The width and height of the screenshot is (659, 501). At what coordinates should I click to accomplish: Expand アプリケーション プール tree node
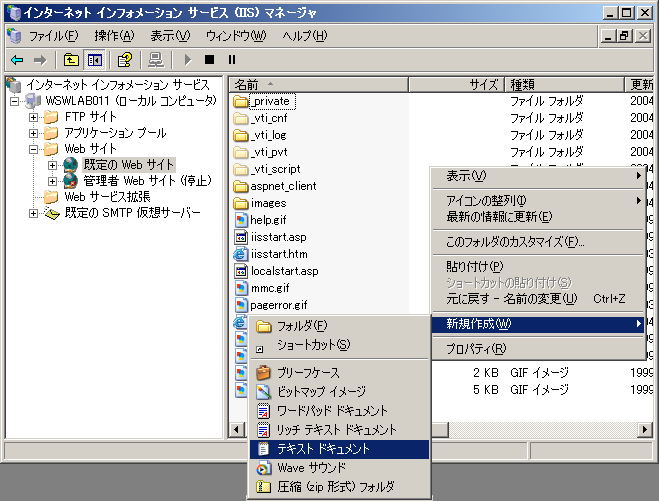coord(34,133)
